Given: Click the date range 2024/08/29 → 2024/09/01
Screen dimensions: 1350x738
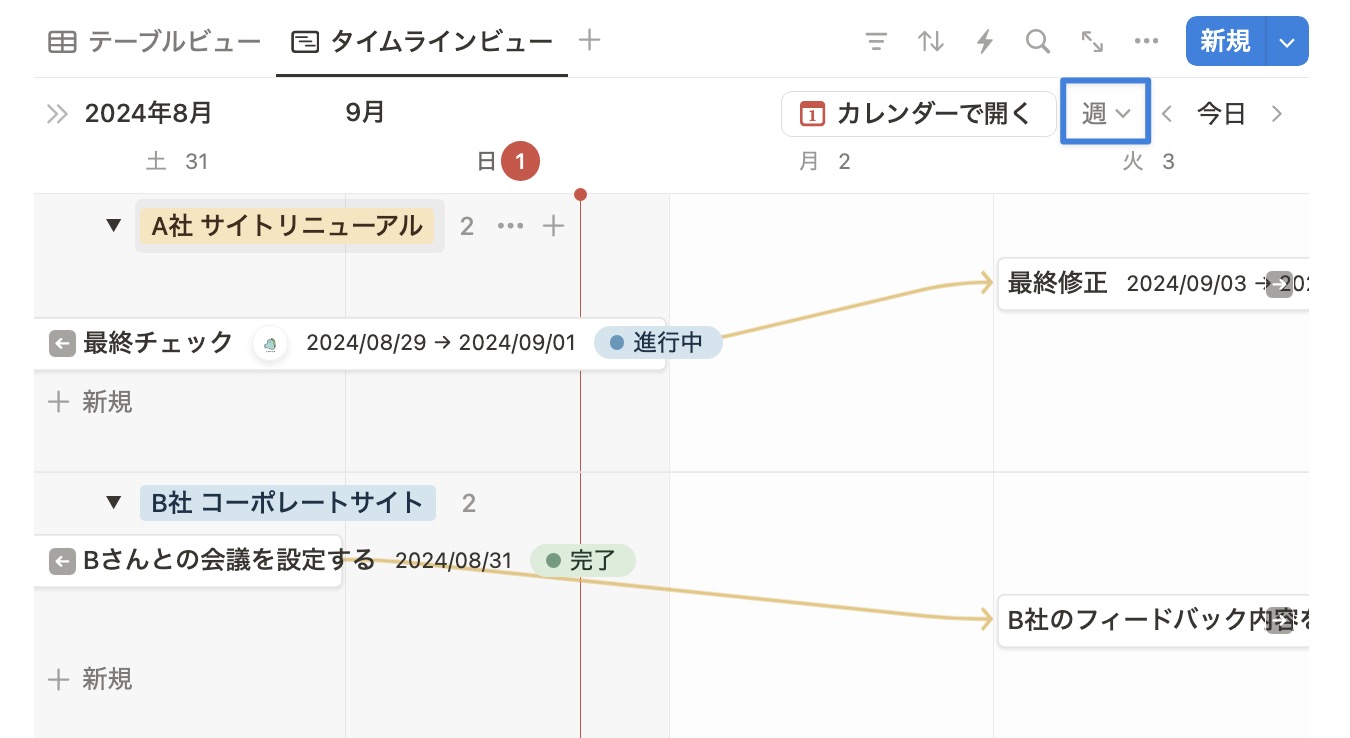Looking at the screenshot, I should (441, 343).
